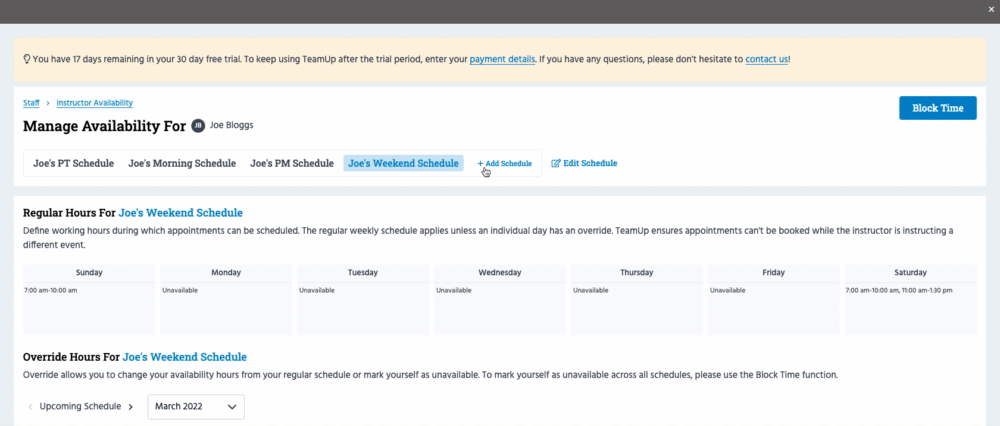This screenshot has width=1000, height=426.
Task: Switch to Joe's PT Schedule tab
Action: (x=73, y=163)
